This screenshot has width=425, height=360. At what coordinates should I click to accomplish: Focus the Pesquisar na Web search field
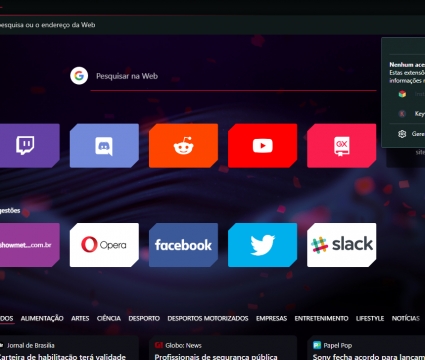point(233,76)
